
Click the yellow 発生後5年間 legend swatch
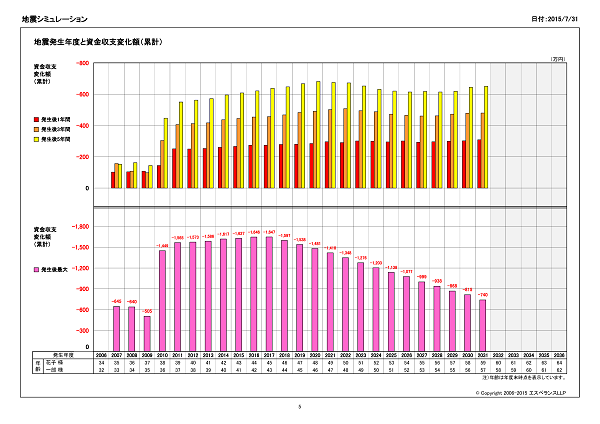[x=36, y=140]
